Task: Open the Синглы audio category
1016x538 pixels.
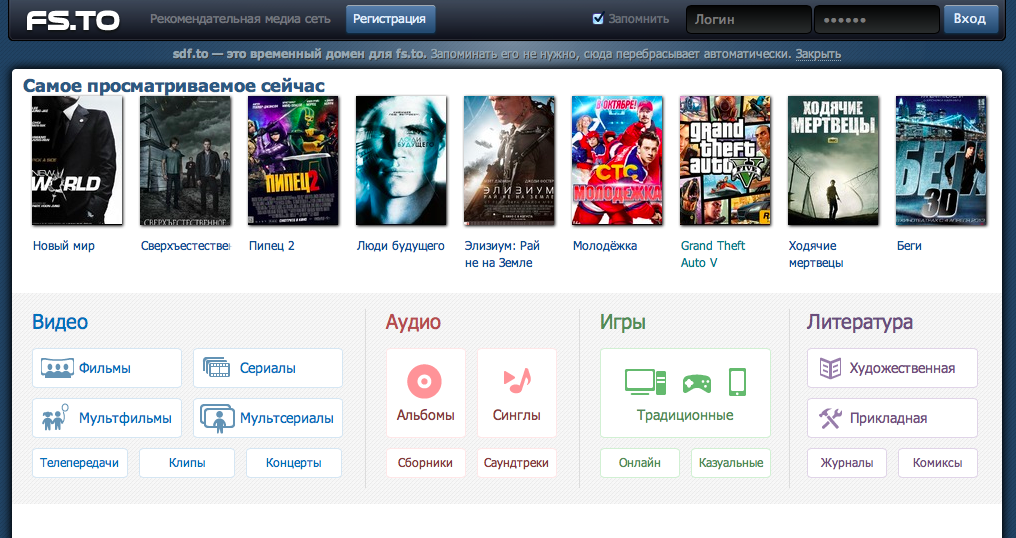Action: (x=516, y=393)
